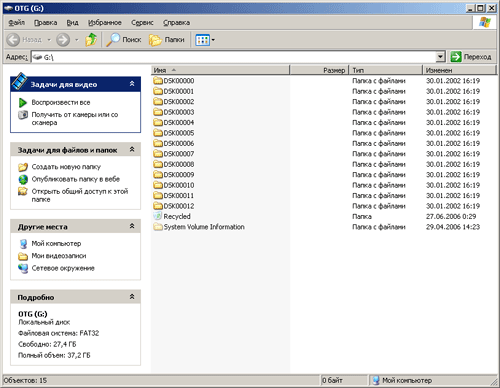Click the camera icon beside Получить от камеры
This screenshot has height=388, width=500.
23,115
